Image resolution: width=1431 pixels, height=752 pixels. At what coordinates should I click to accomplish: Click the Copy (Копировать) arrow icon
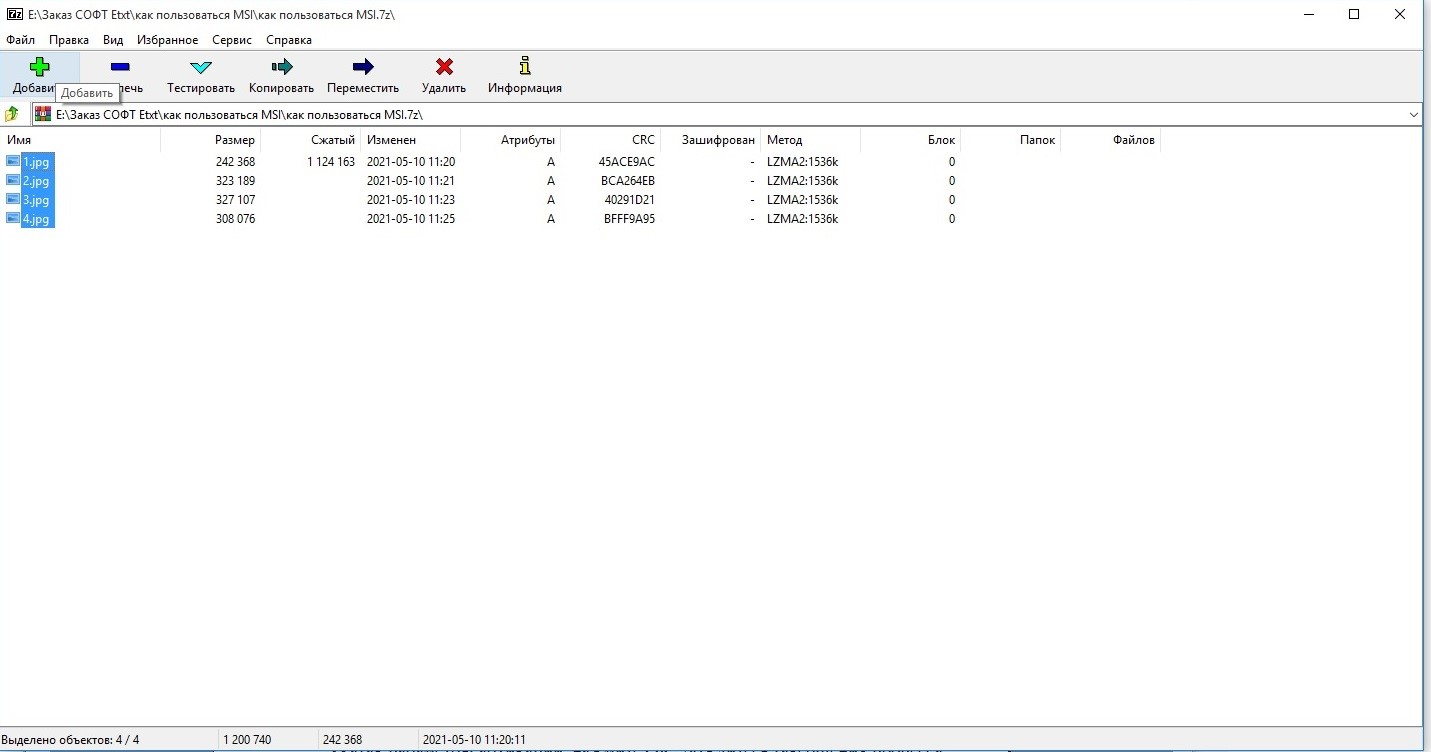coord(282,68)
